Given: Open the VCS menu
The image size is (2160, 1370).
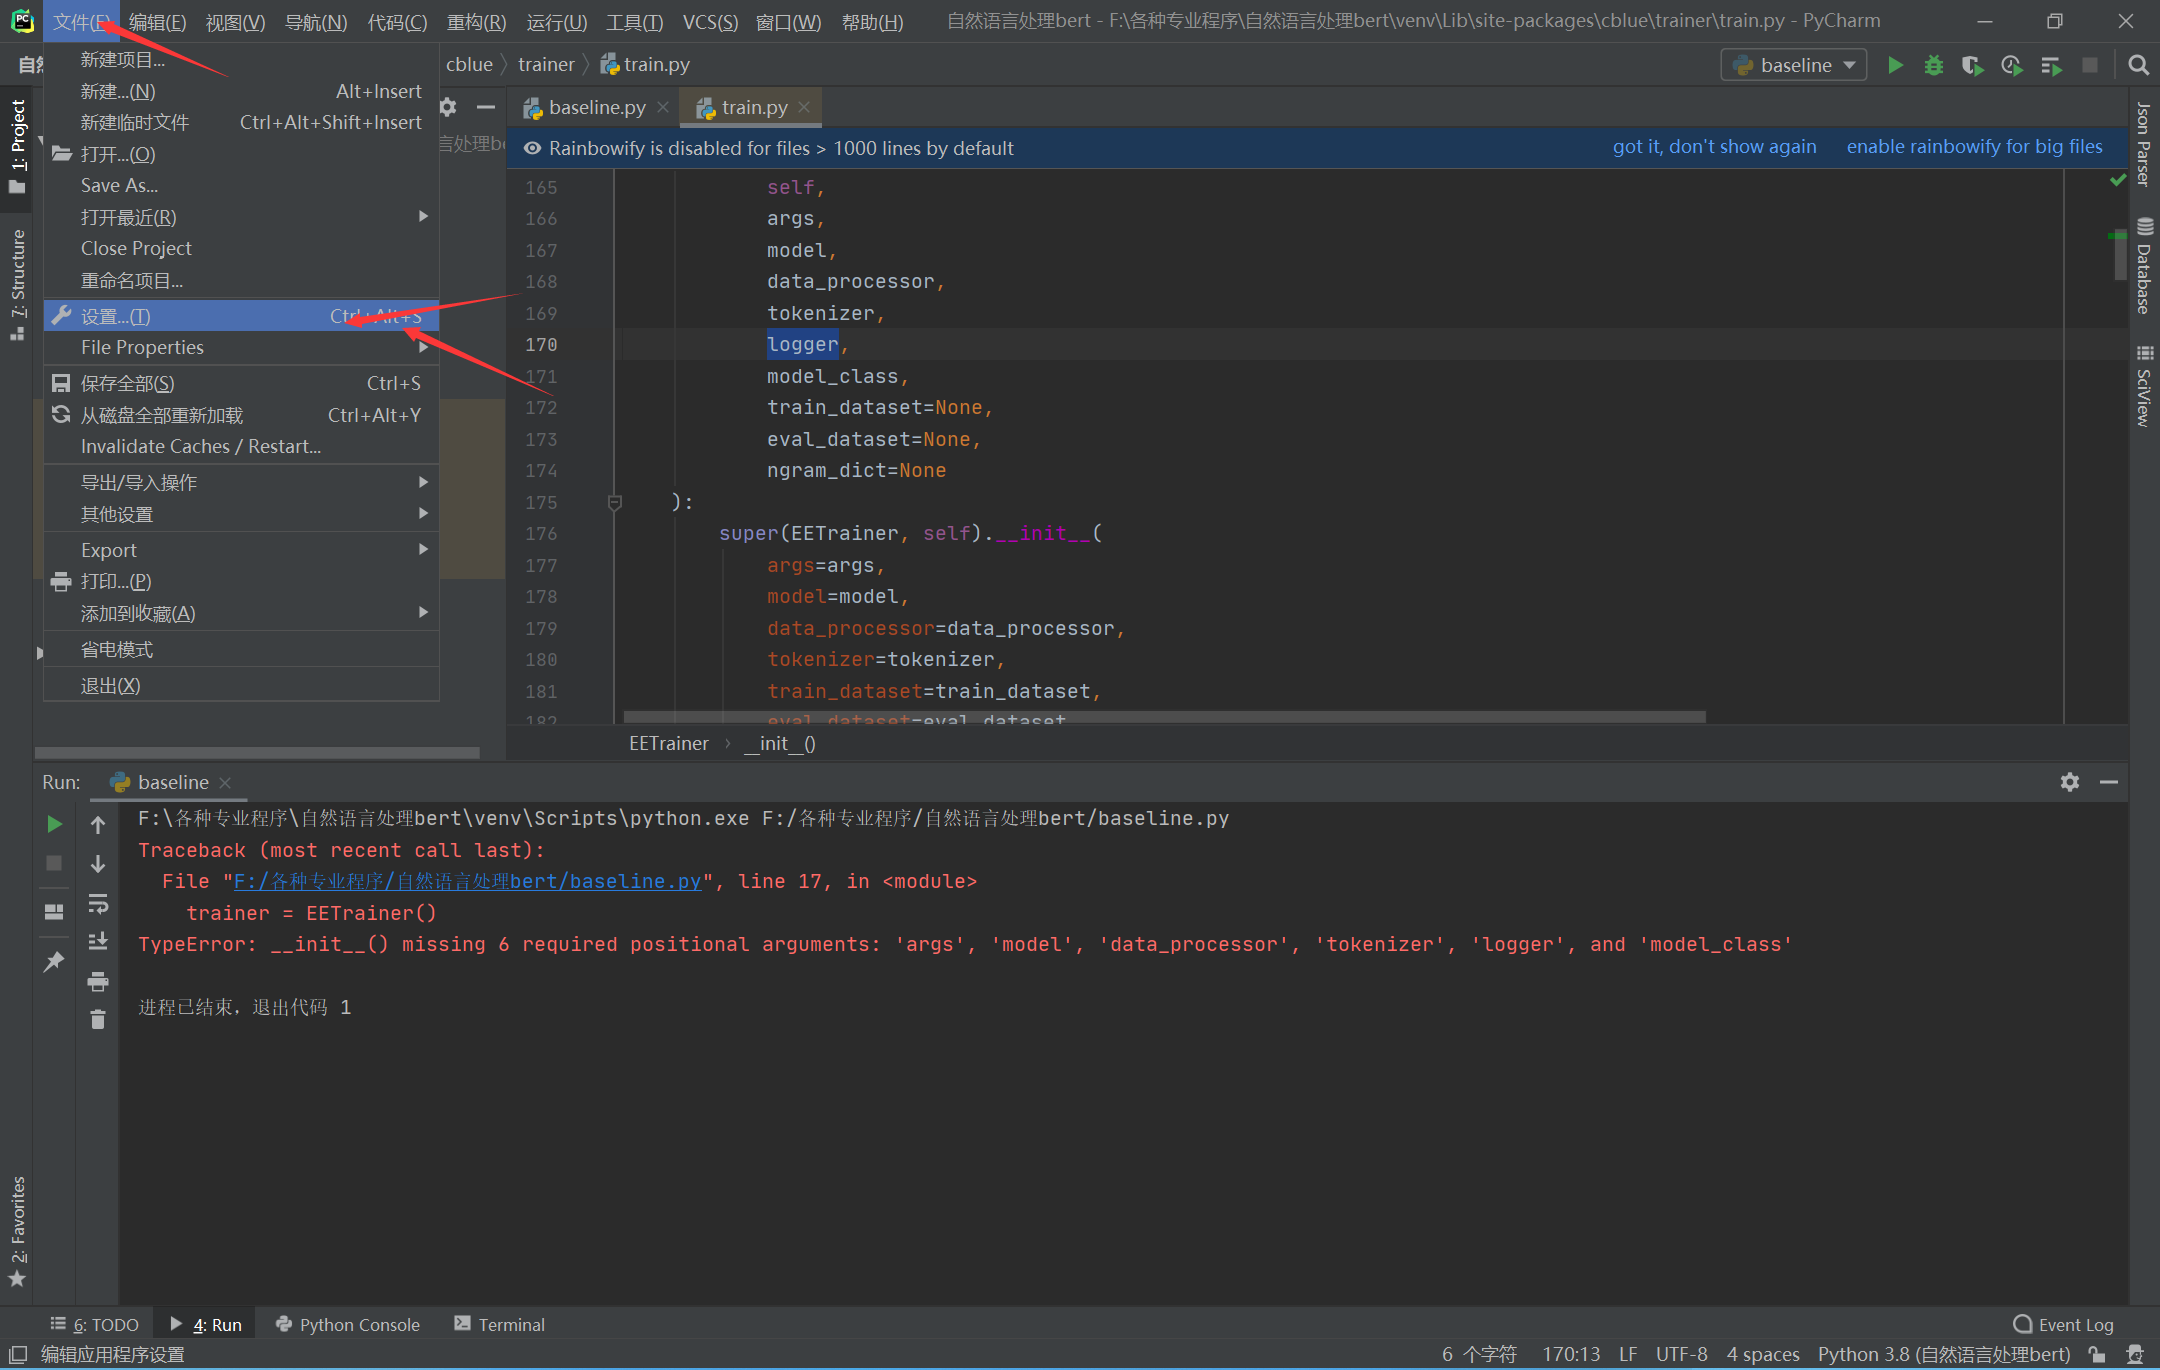Looking at the screenshot, I should 710,22.
